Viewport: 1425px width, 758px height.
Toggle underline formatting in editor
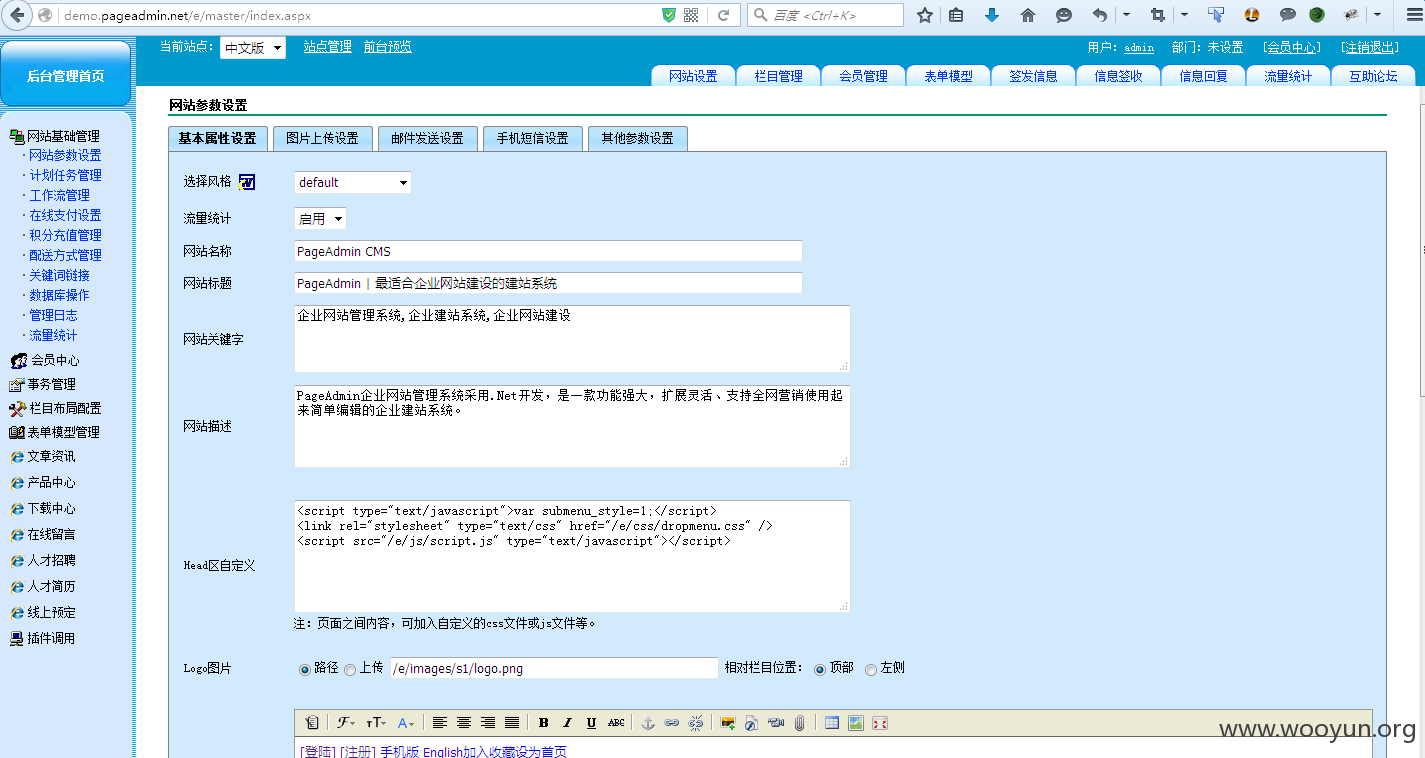click(x=592, y=723)
